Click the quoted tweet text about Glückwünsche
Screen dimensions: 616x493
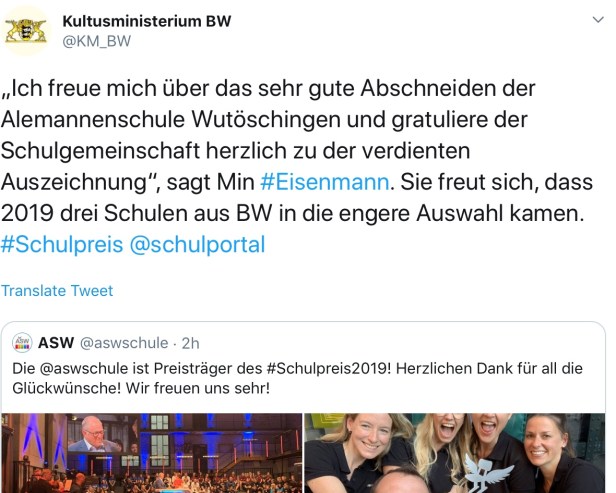coord(297,378)
